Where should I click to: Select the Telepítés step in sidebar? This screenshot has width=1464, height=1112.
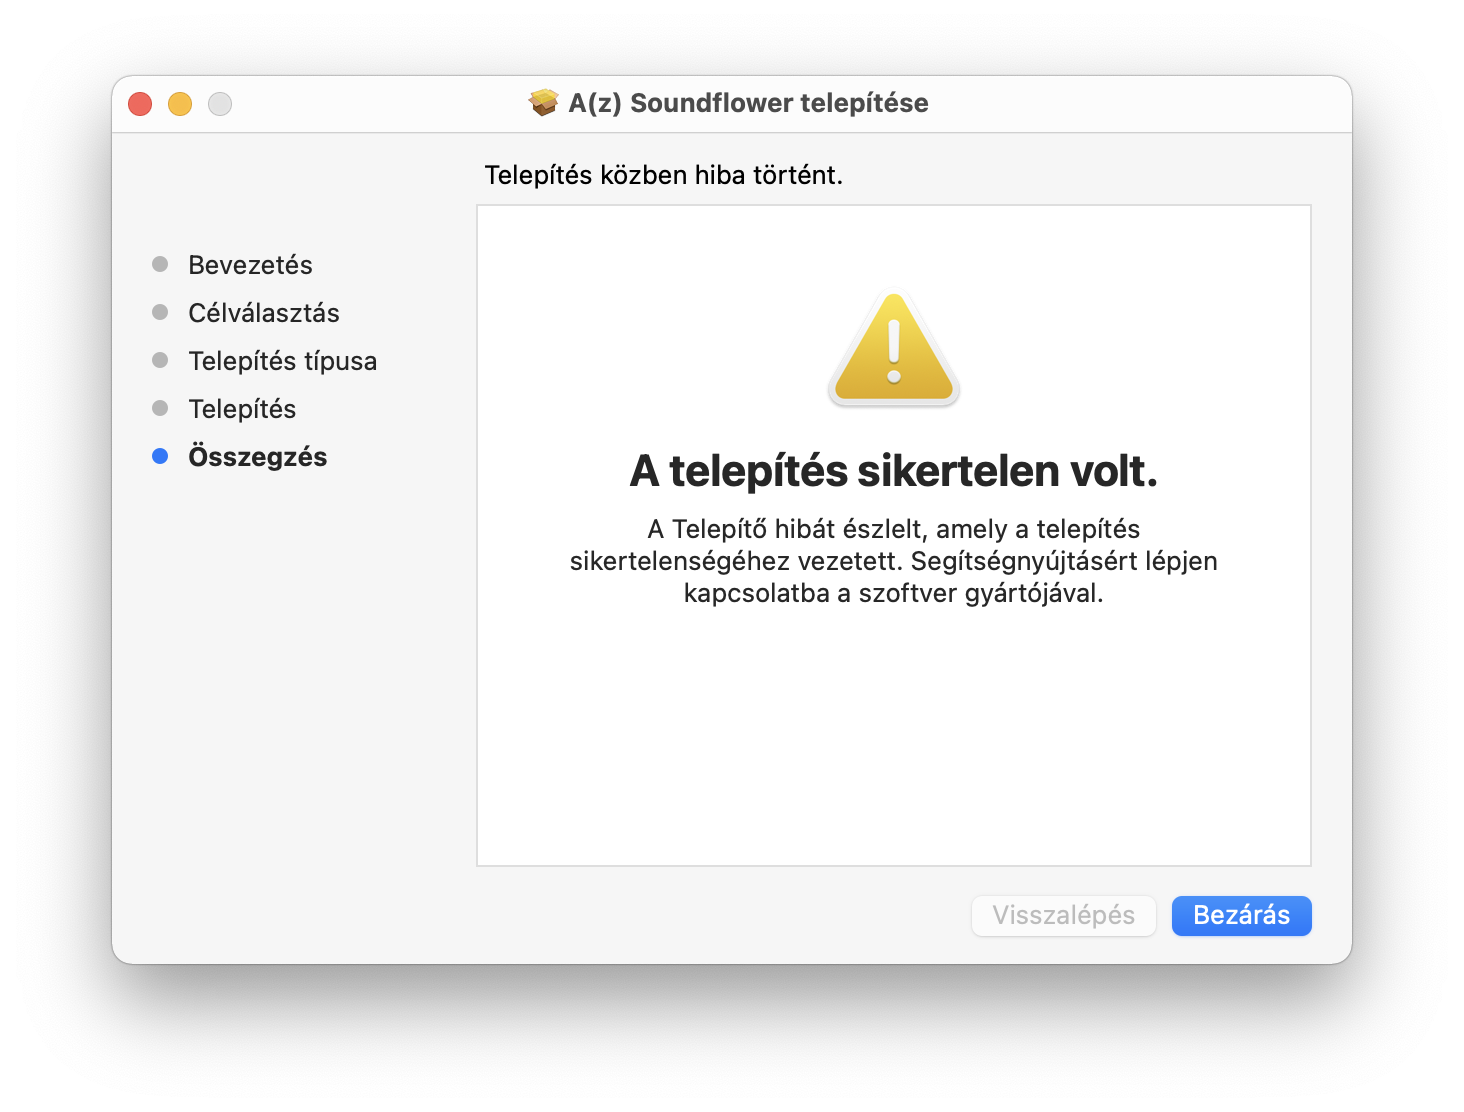[x=242, y=409]
